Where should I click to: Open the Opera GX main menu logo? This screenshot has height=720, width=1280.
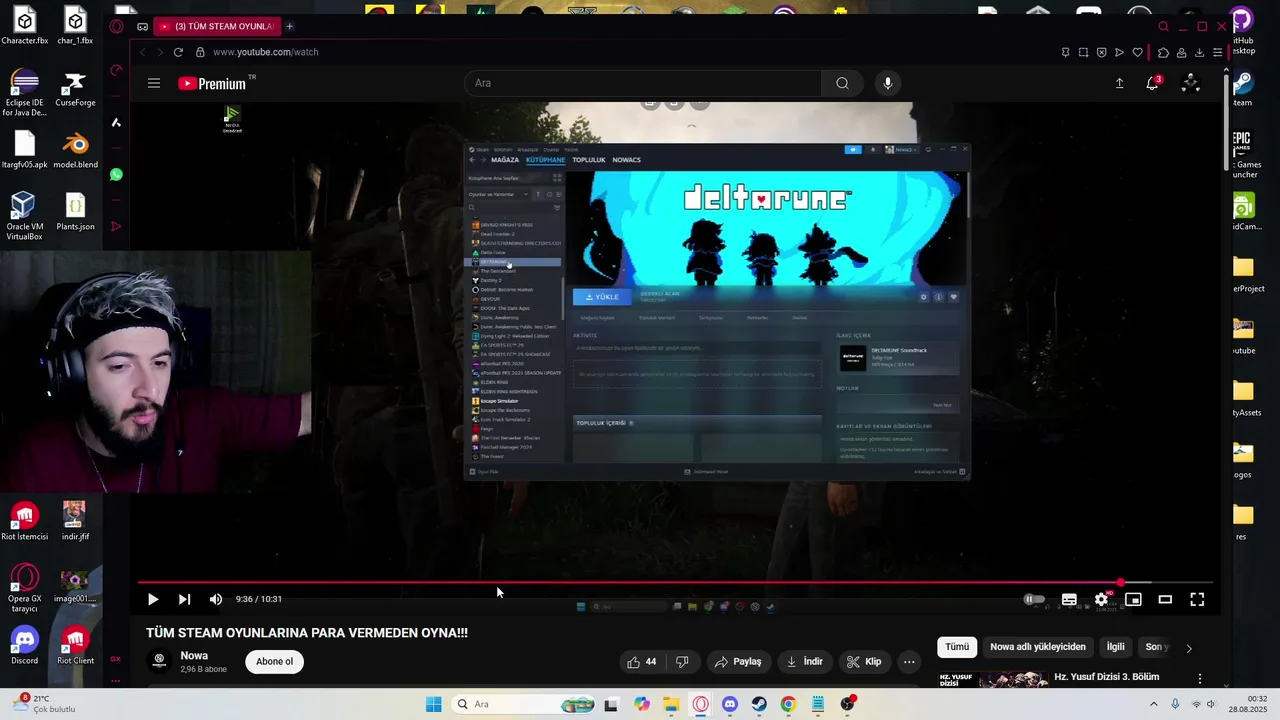(117, 26)
